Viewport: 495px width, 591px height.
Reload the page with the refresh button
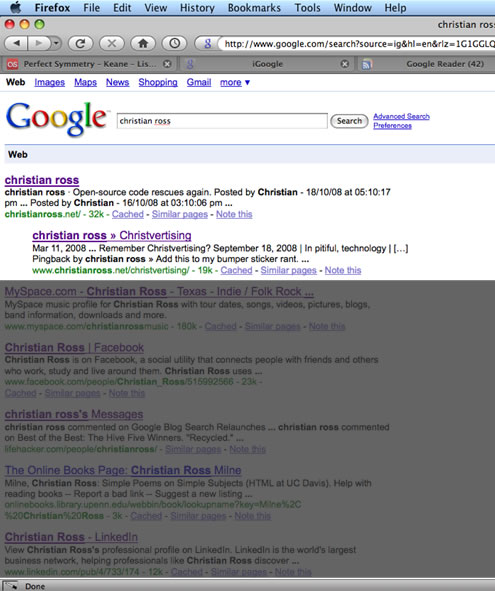(x=81, y=43)
